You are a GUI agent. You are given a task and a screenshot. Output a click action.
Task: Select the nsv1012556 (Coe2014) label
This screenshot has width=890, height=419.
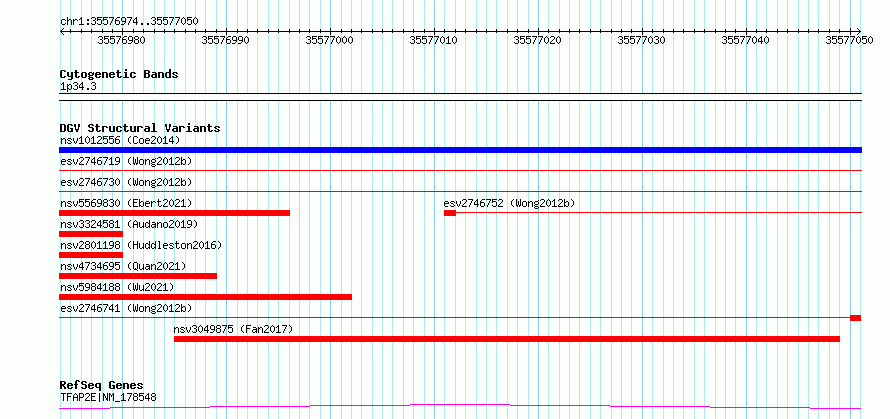(x=120, y=140)
